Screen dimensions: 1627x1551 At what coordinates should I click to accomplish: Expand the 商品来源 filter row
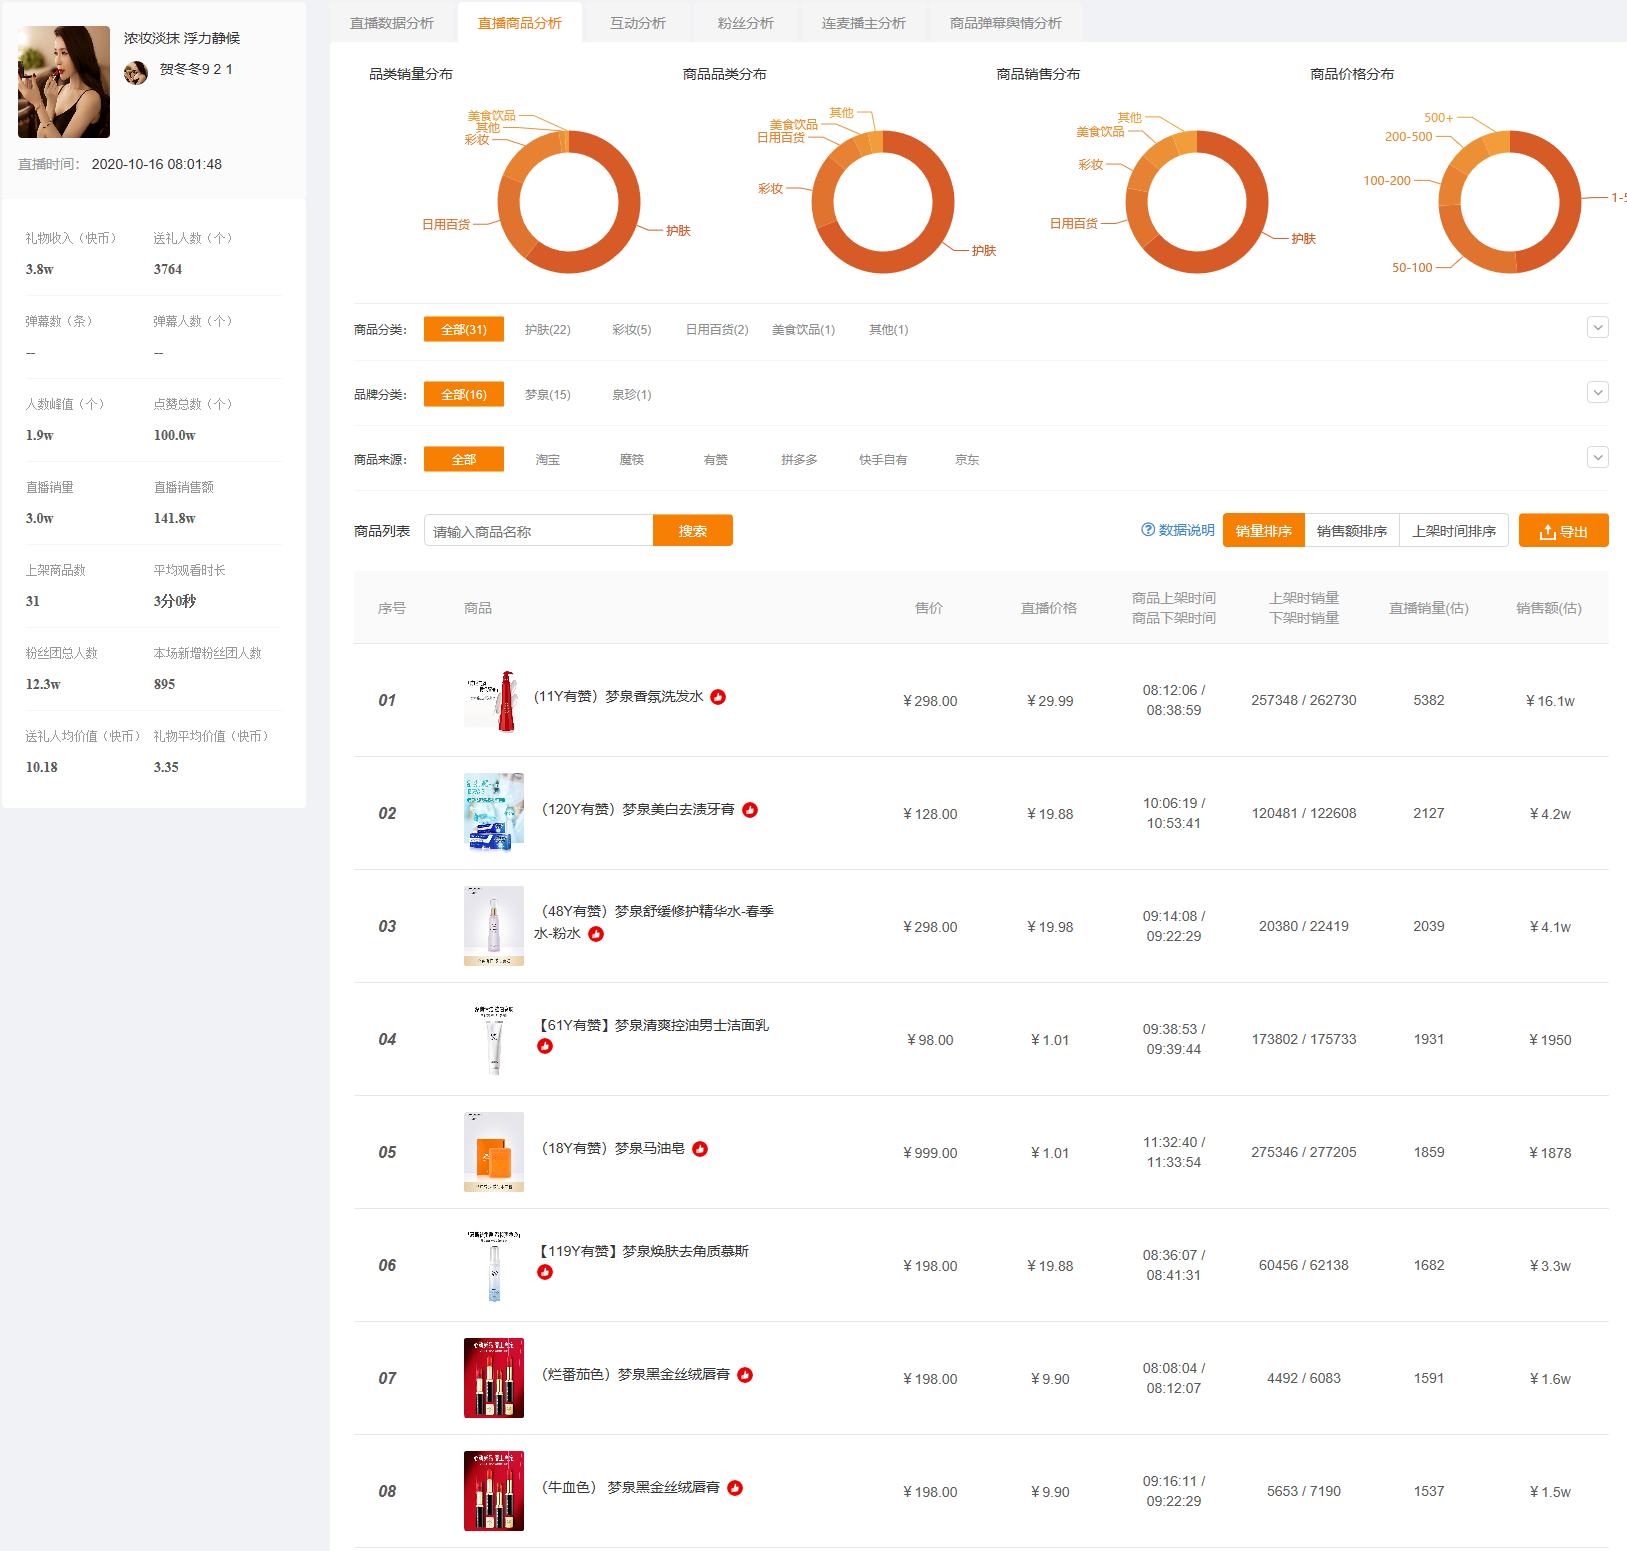(x=1597, y=458)
